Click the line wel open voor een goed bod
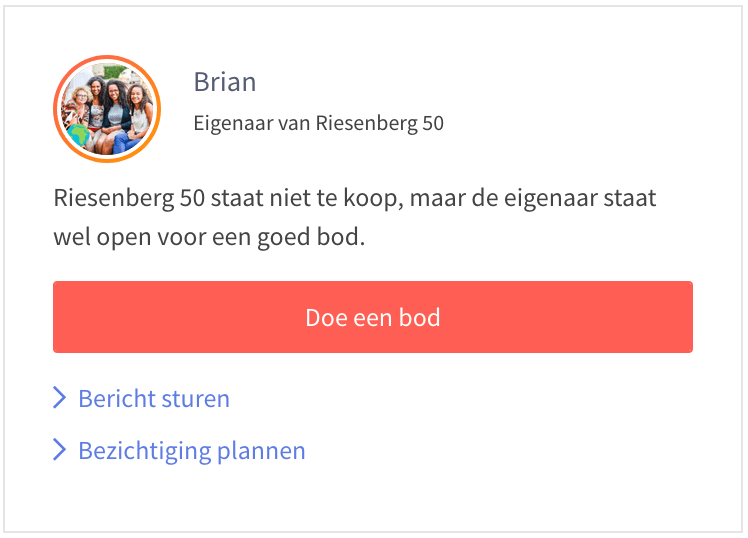Viewport: 748px width, 538px height. click(209, 240)
